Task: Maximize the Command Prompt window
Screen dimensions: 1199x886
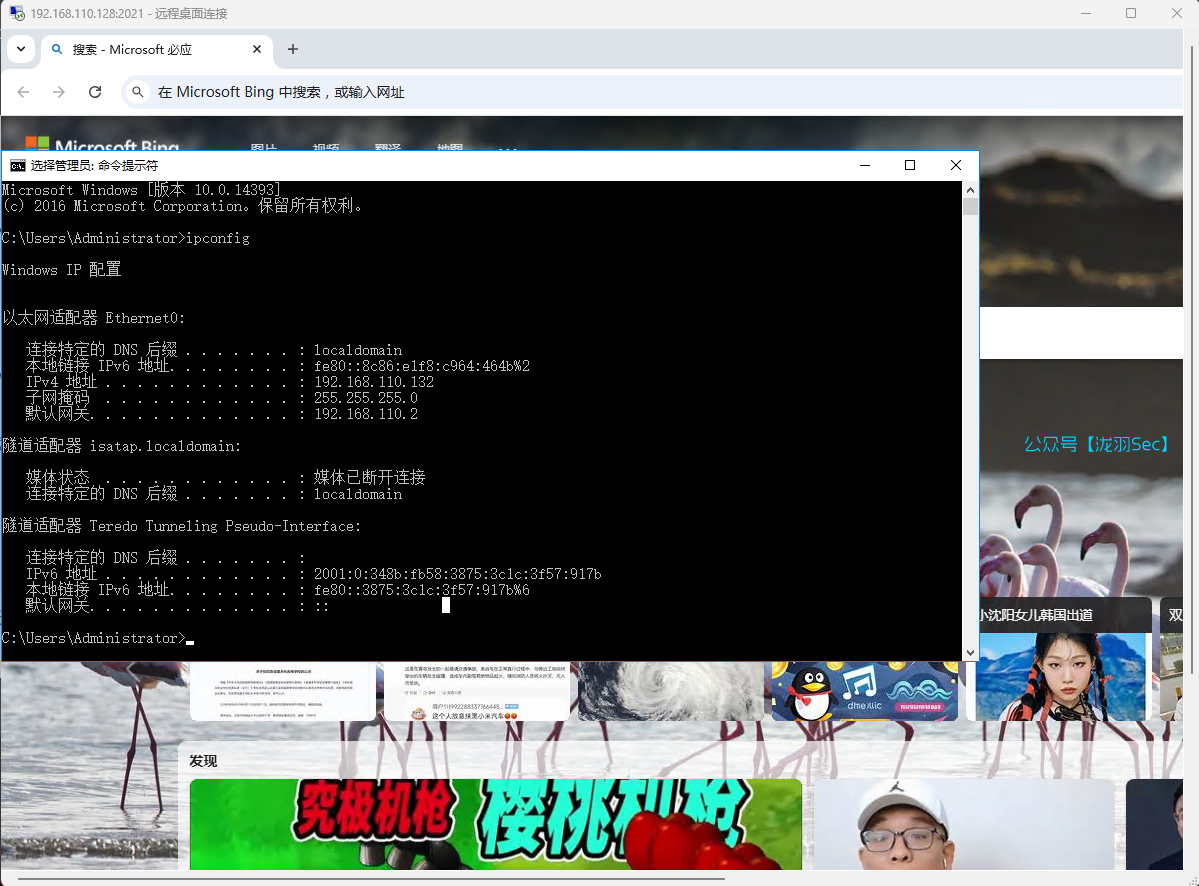Action: [909, 166]
